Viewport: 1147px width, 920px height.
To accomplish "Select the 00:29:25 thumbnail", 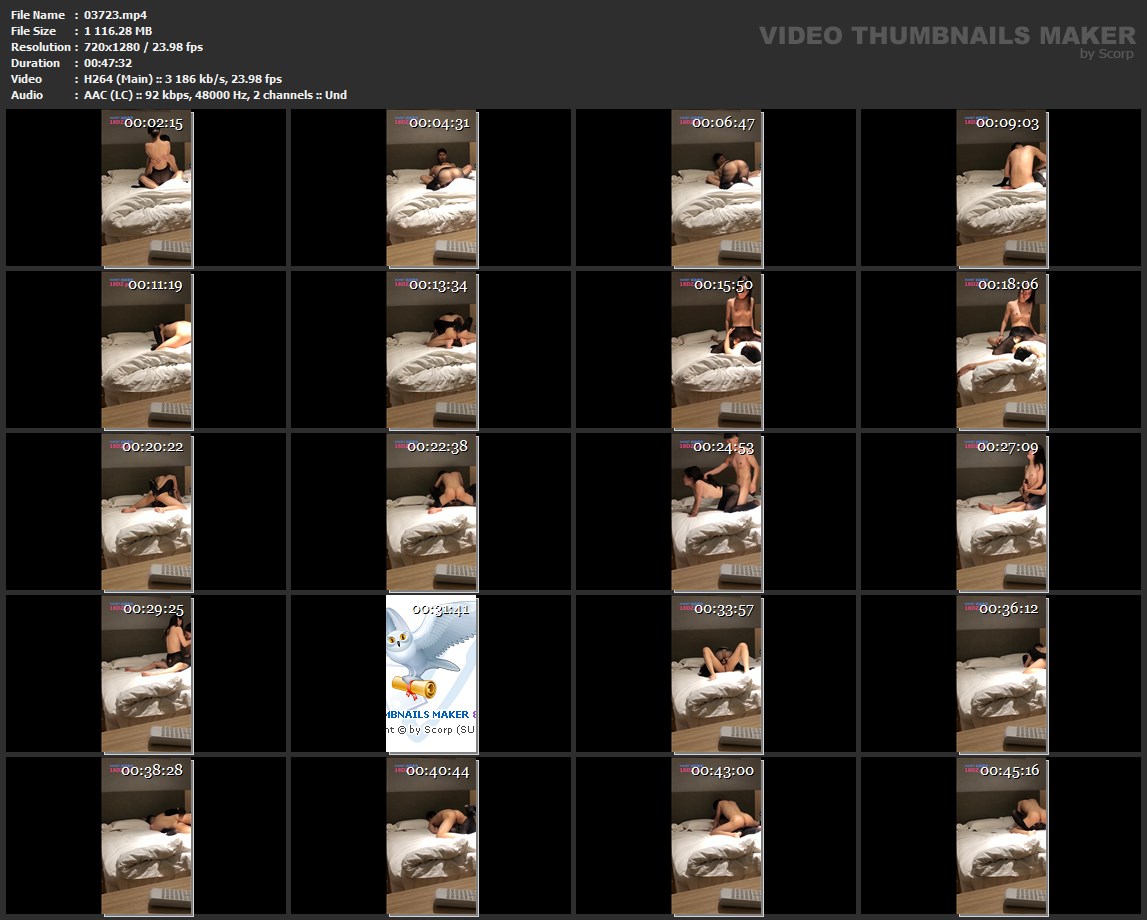I will click(146, 674).
